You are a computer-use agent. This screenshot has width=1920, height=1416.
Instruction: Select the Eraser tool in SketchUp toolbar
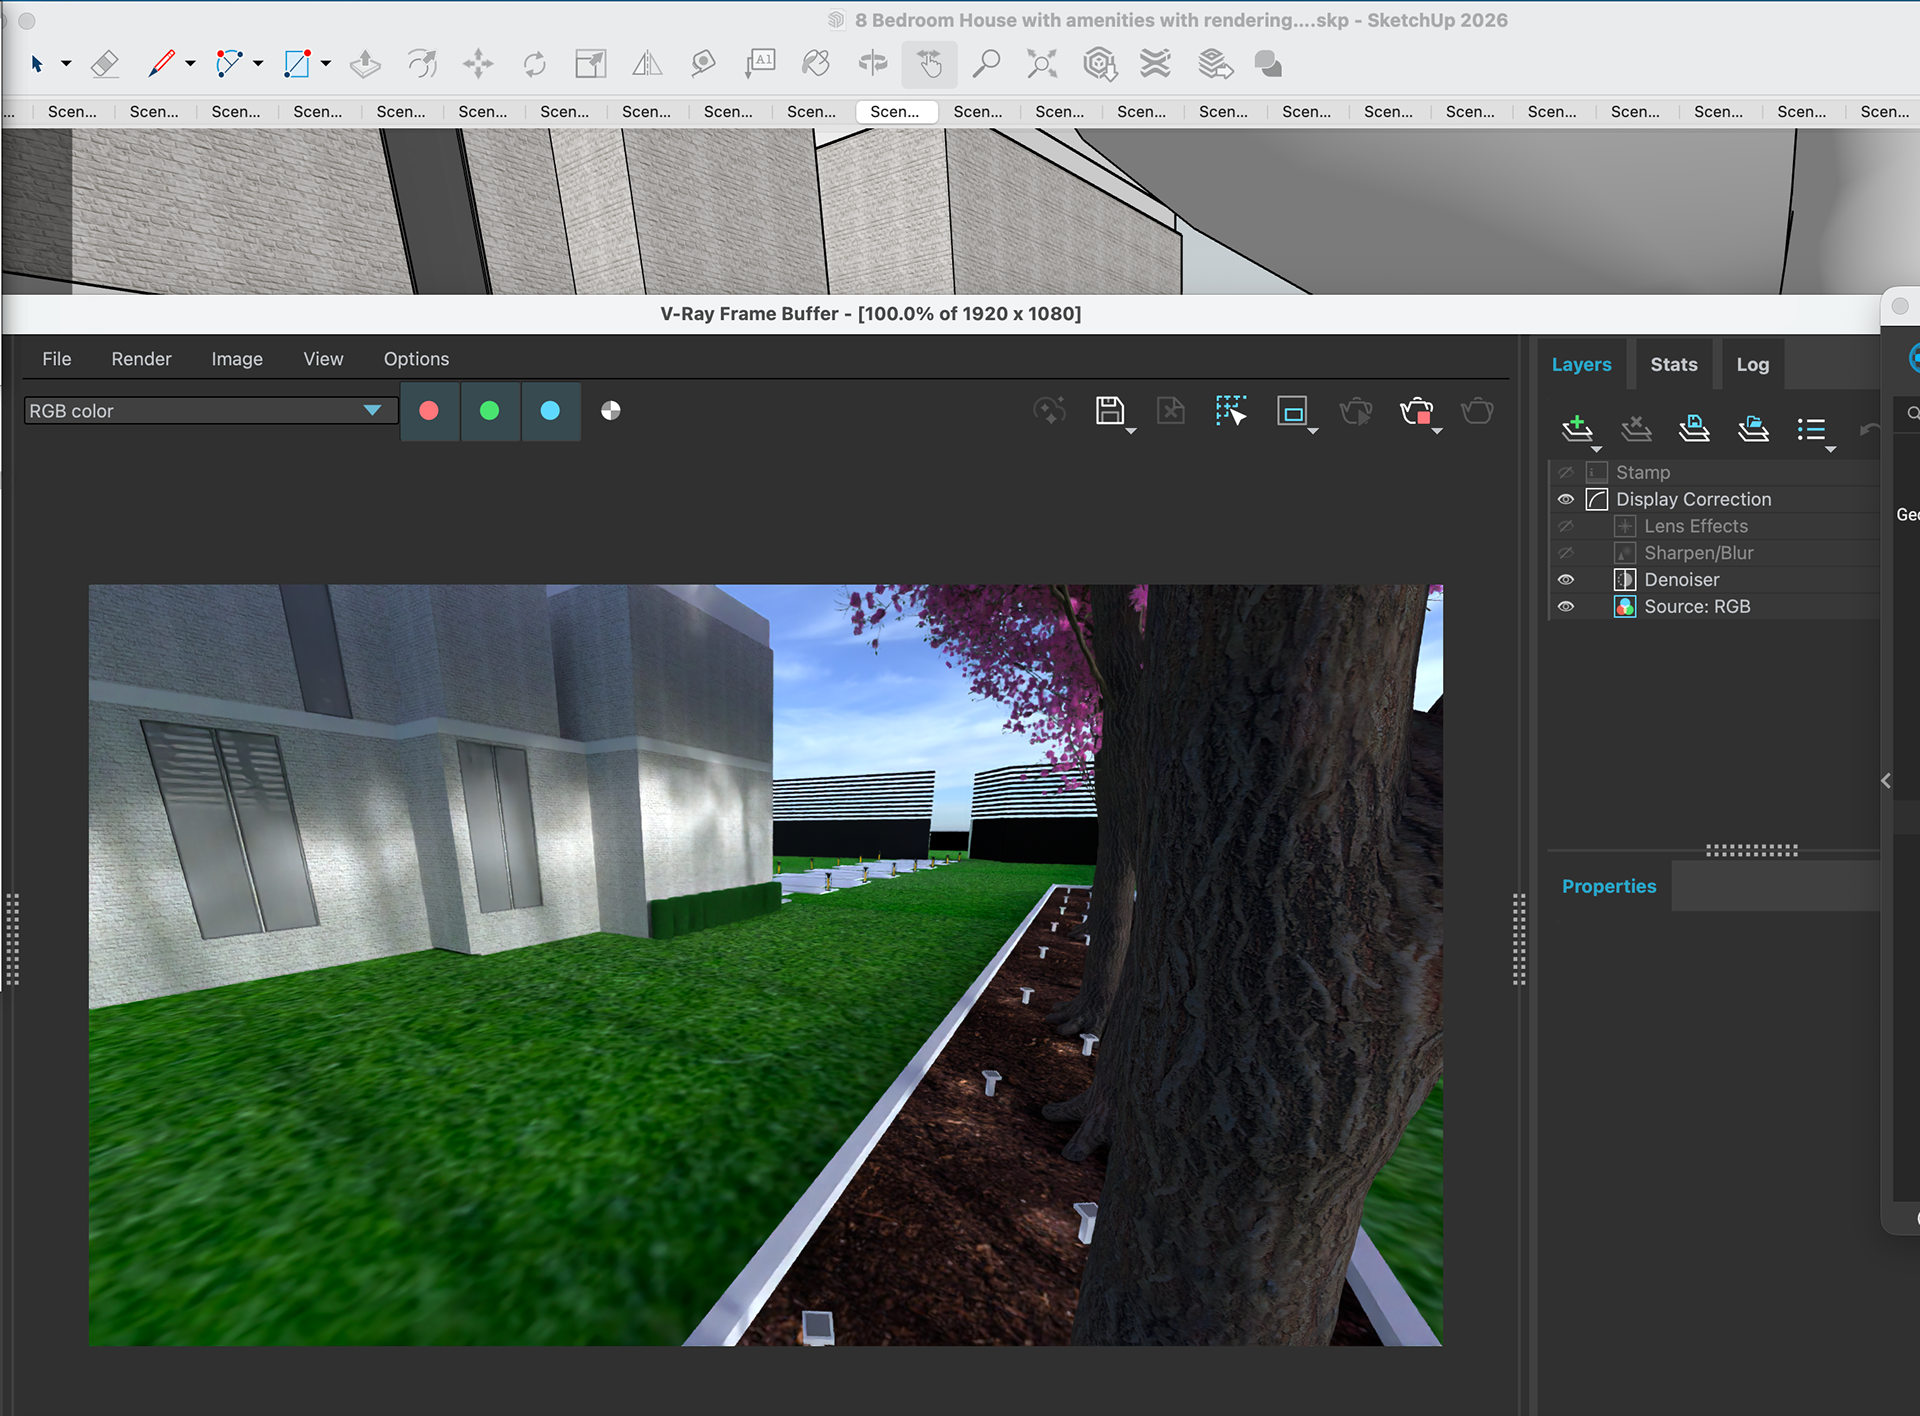[x=104, y=65]
